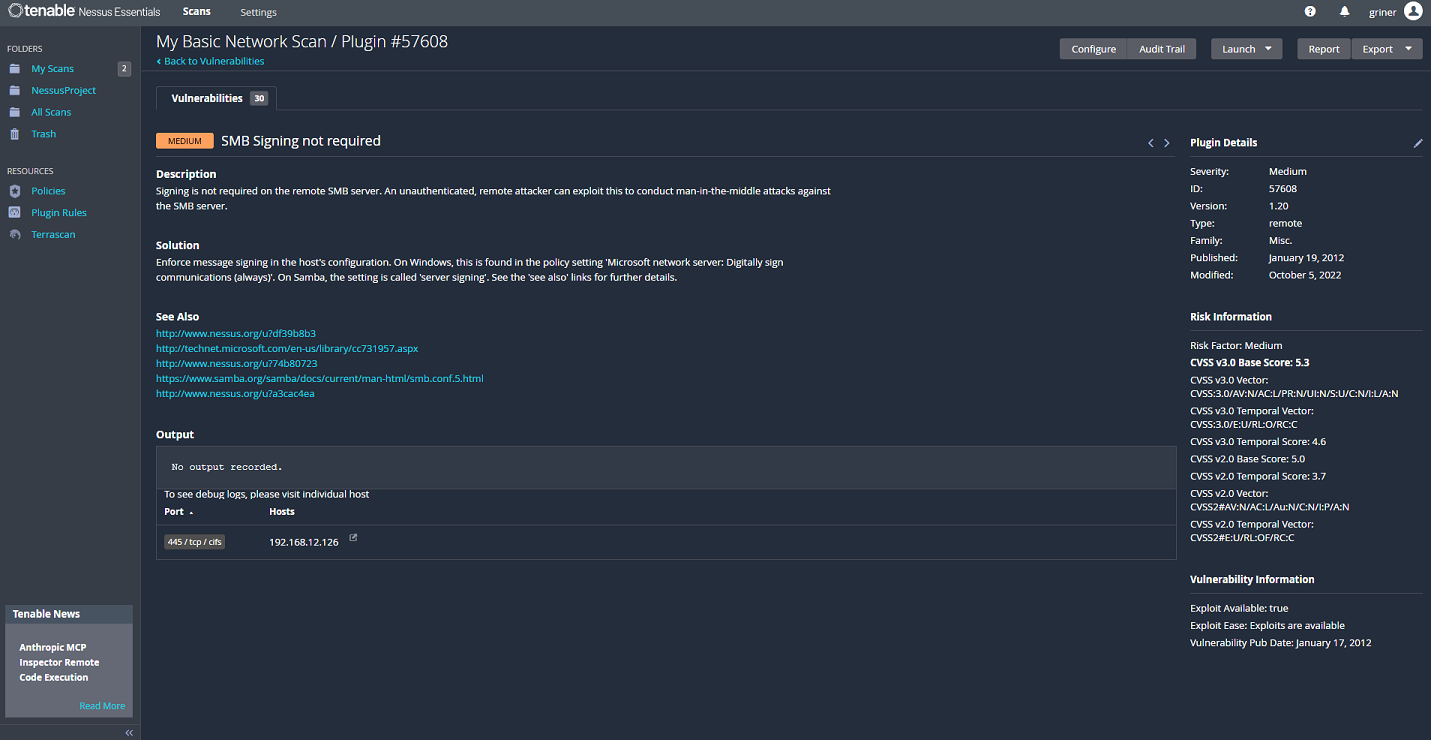Image resolution: width=1431 pixels, height=740 pixels.
Task: Click the Terrascan icon
Action: [14, 235]
